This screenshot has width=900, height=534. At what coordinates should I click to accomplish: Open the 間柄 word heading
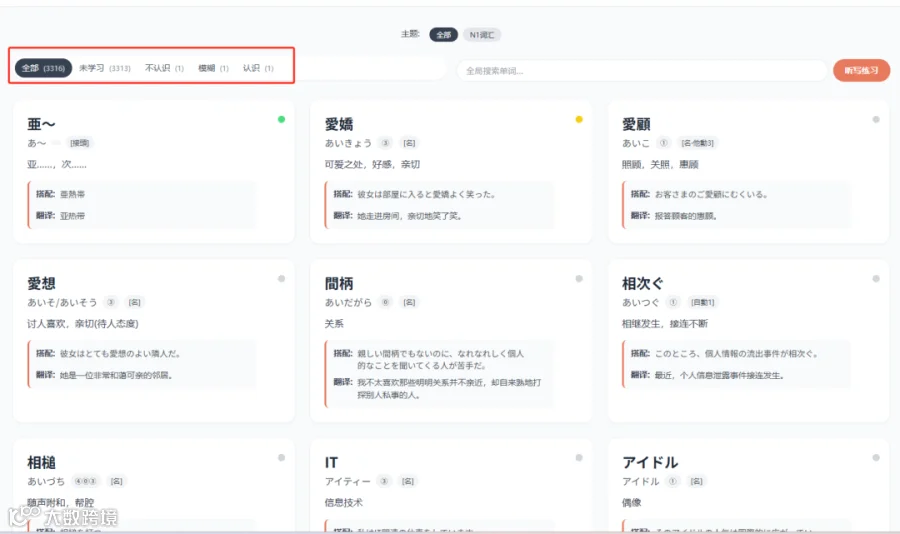point(339,283)
